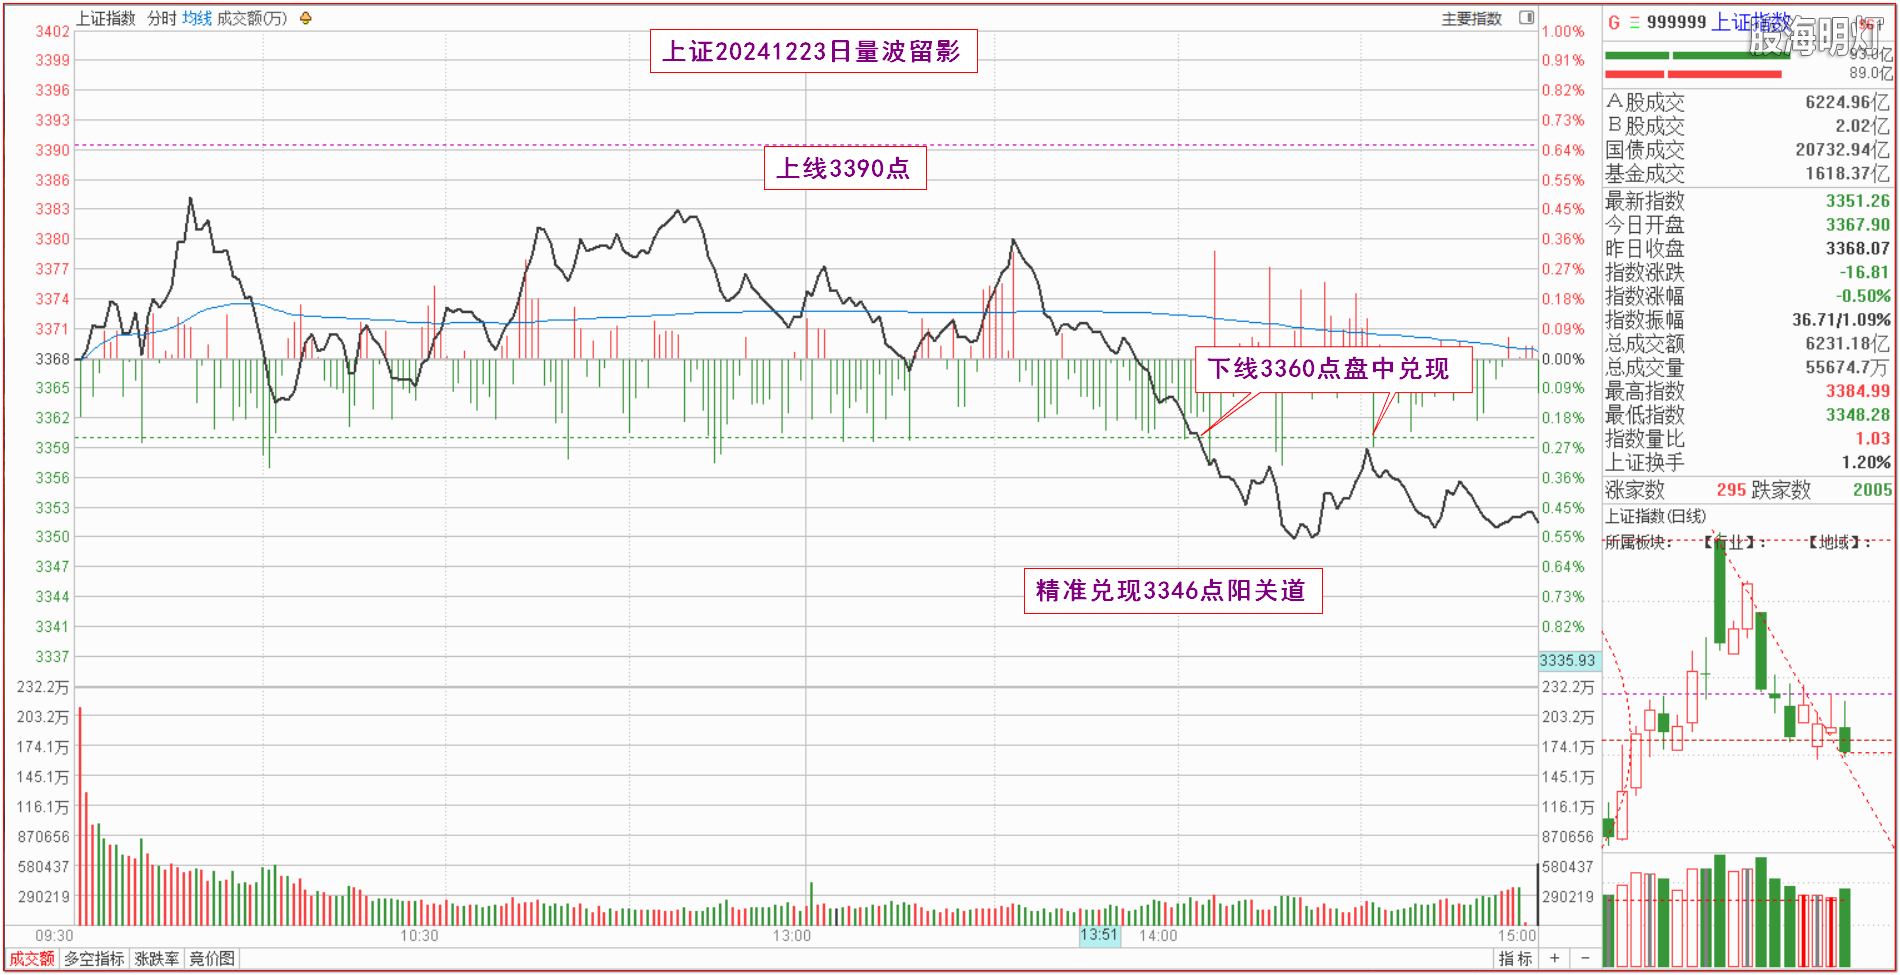Click the 上证换手 value 1.20%
The image size is (1900, 975).
pos(1866,462)
